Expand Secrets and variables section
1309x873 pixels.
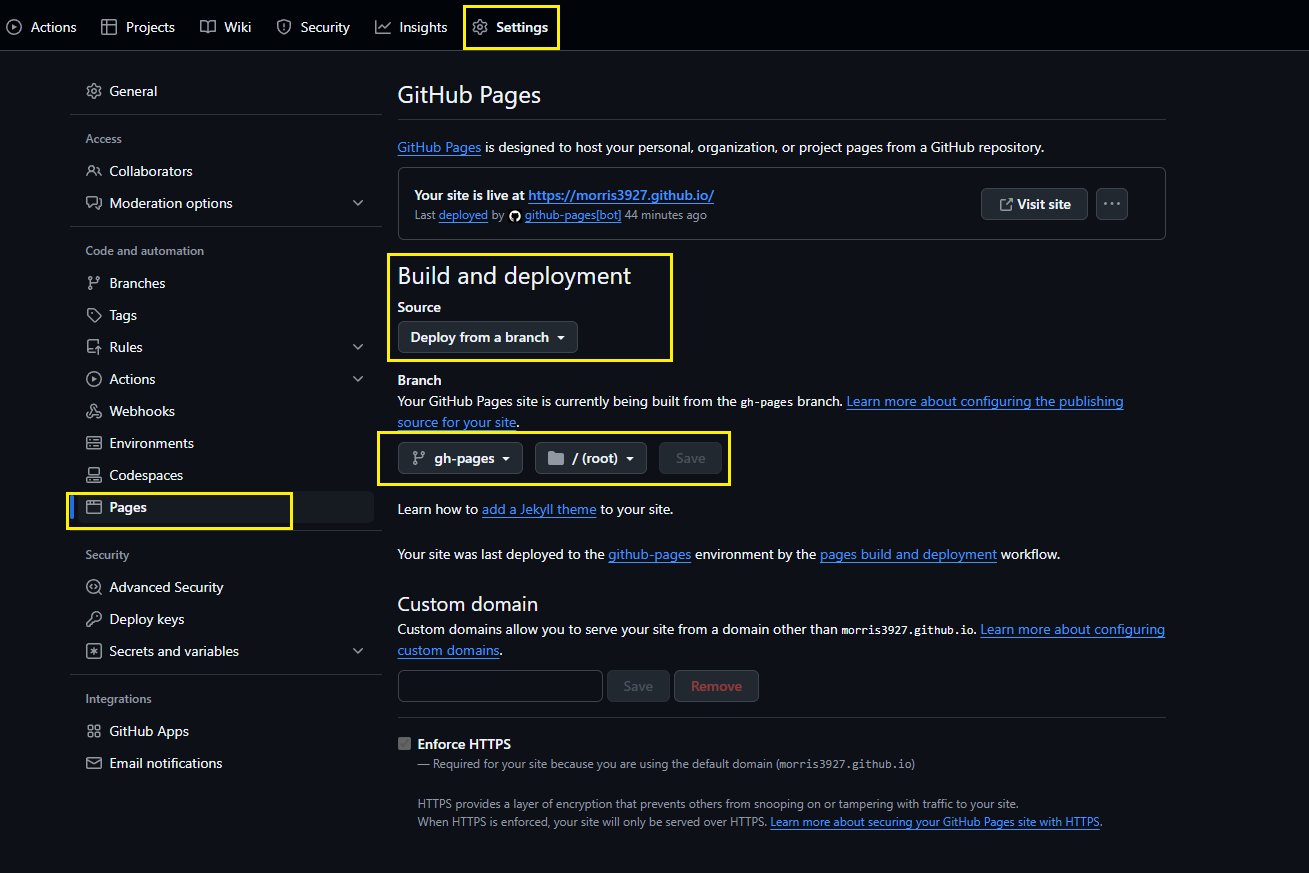[x=358, y=651]
